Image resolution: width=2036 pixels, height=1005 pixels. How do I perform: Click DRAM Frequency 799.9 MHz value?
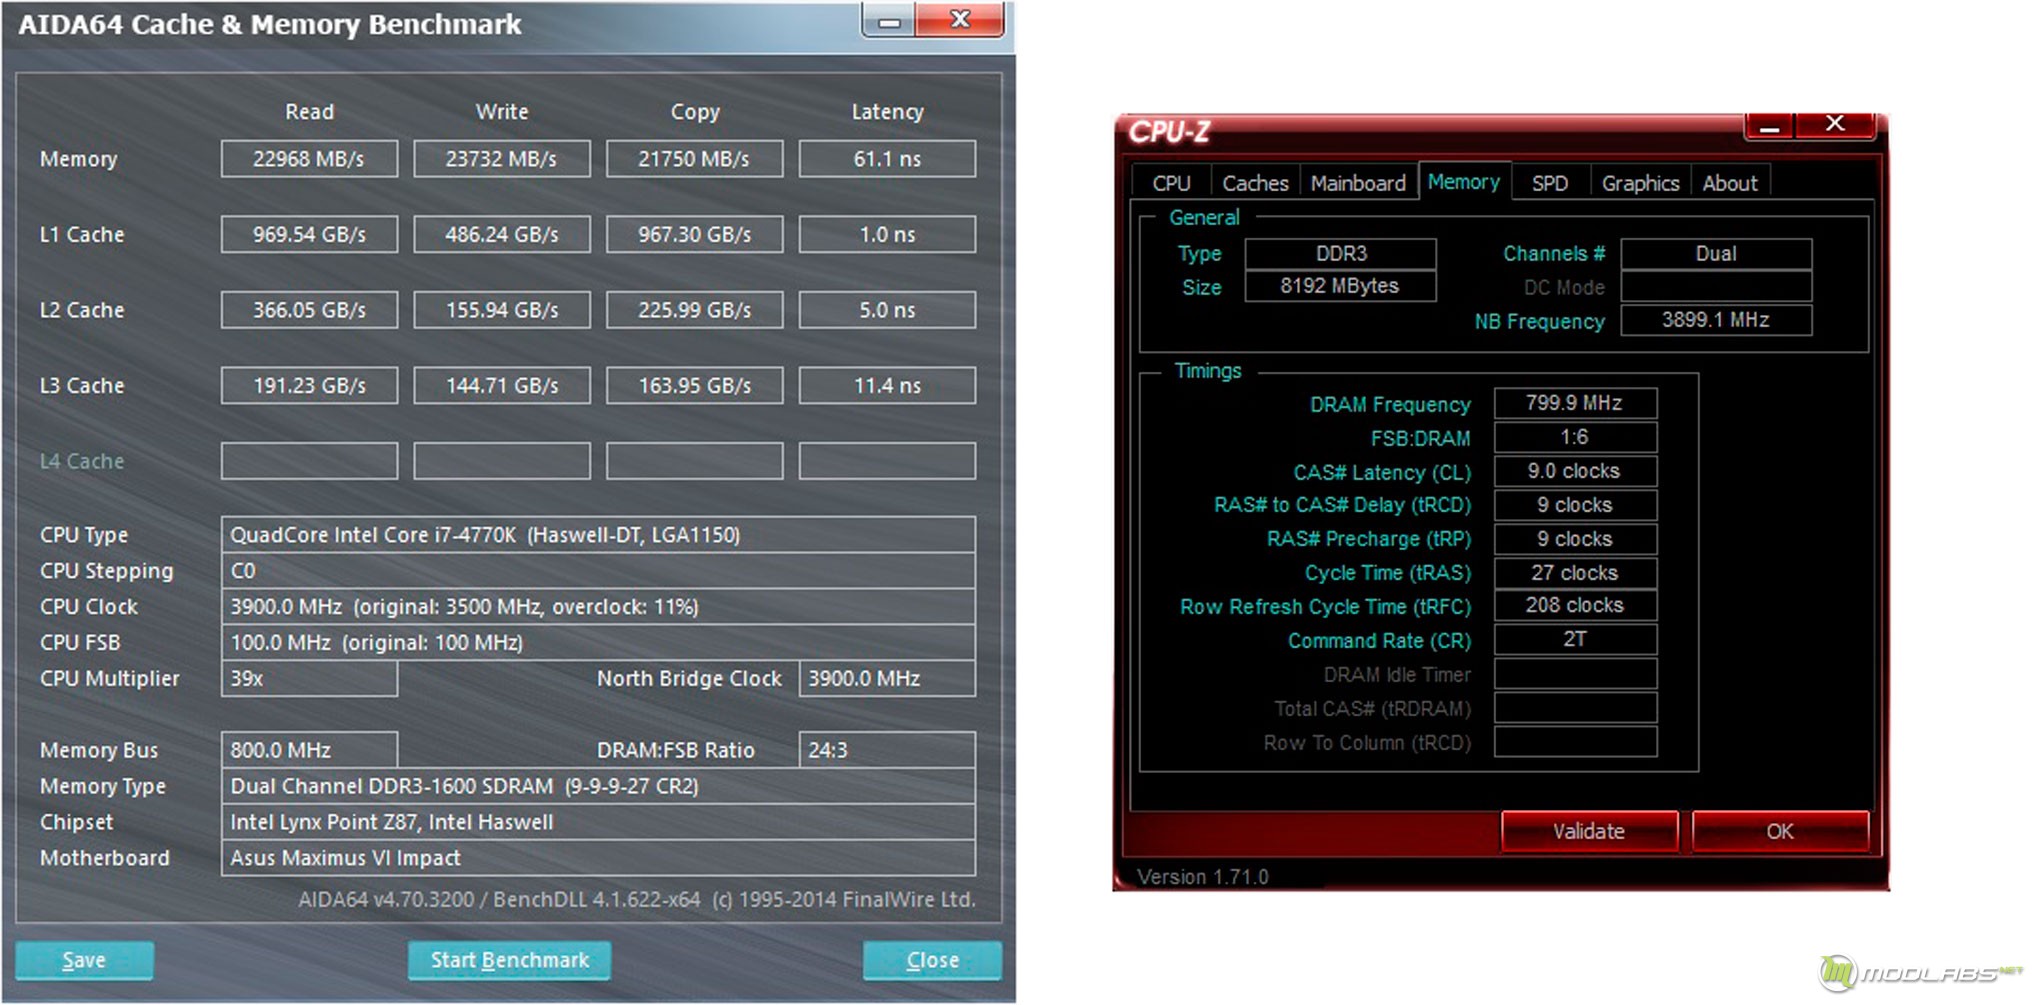(1575, 403)
